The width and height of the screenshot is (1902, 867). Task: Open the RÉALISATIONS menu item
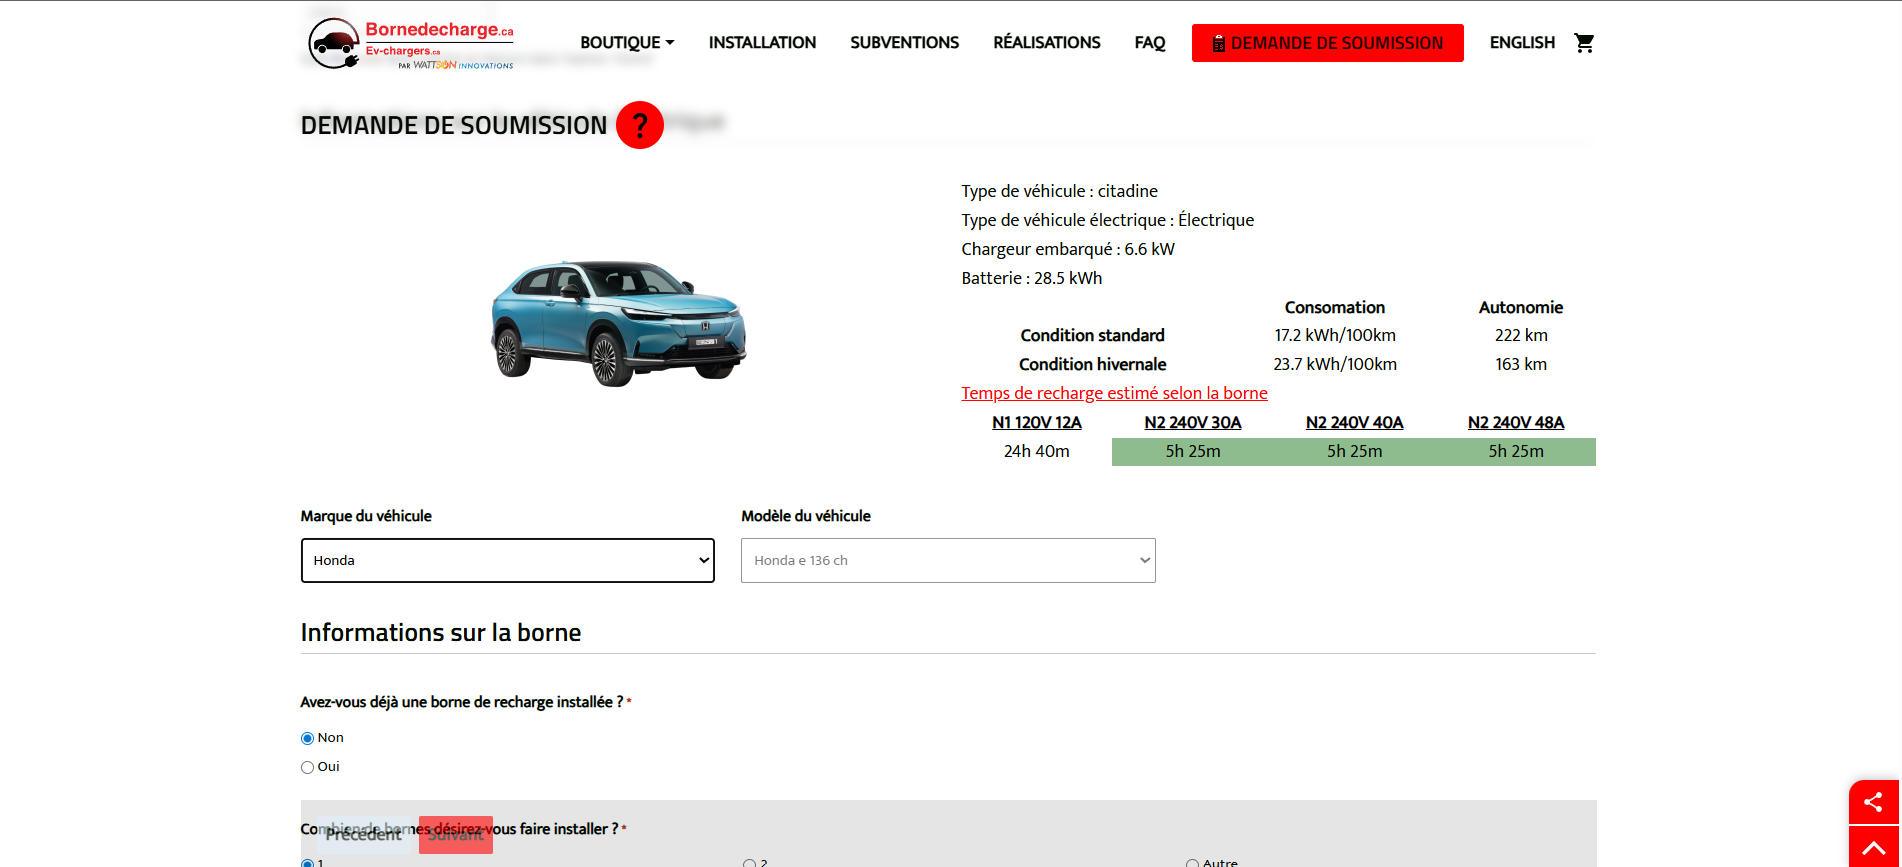pos(1046,43)
